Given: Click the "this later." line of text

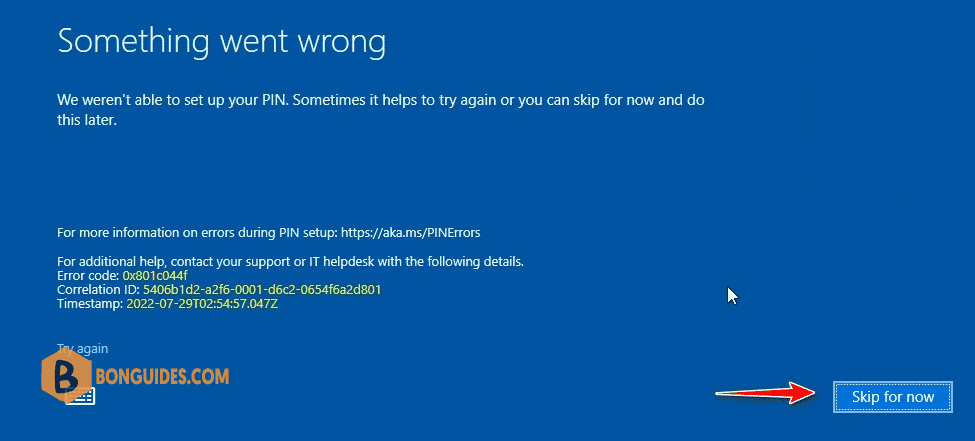Looking at the screenshot, I should 87,121.
